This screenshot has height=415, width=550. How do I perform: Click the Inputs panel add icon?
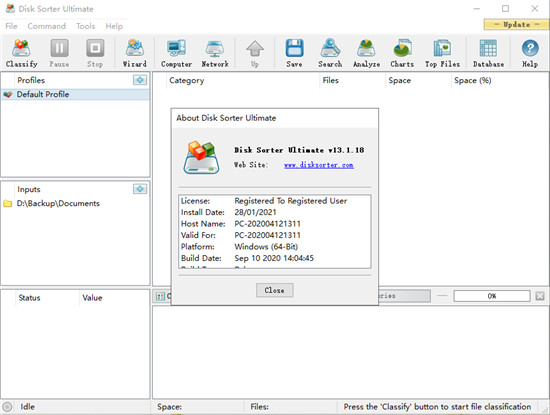(140, 189)
